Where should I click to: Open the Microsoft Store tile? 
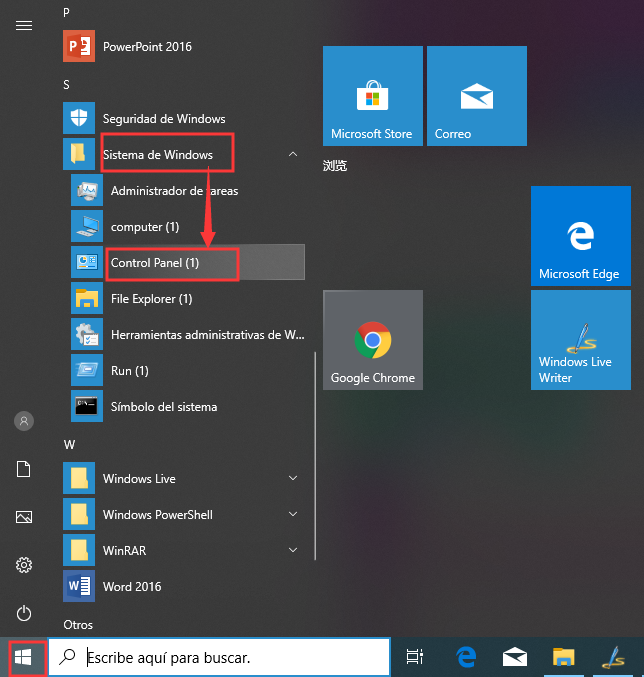click(x=373, y=96)
